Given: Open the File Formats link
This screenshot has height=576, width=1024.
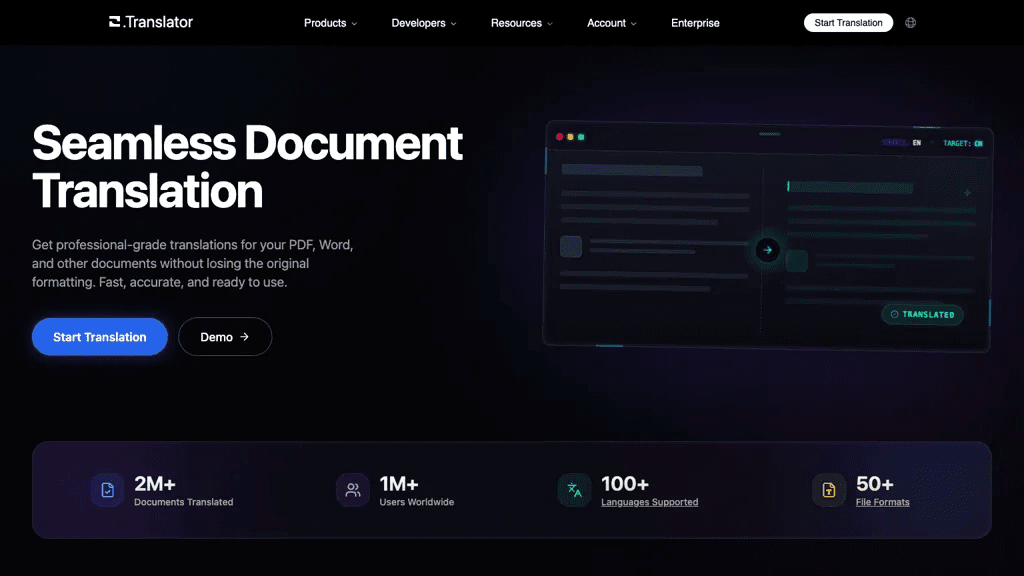Looking at the screenshot, I should tap(882, 502).
